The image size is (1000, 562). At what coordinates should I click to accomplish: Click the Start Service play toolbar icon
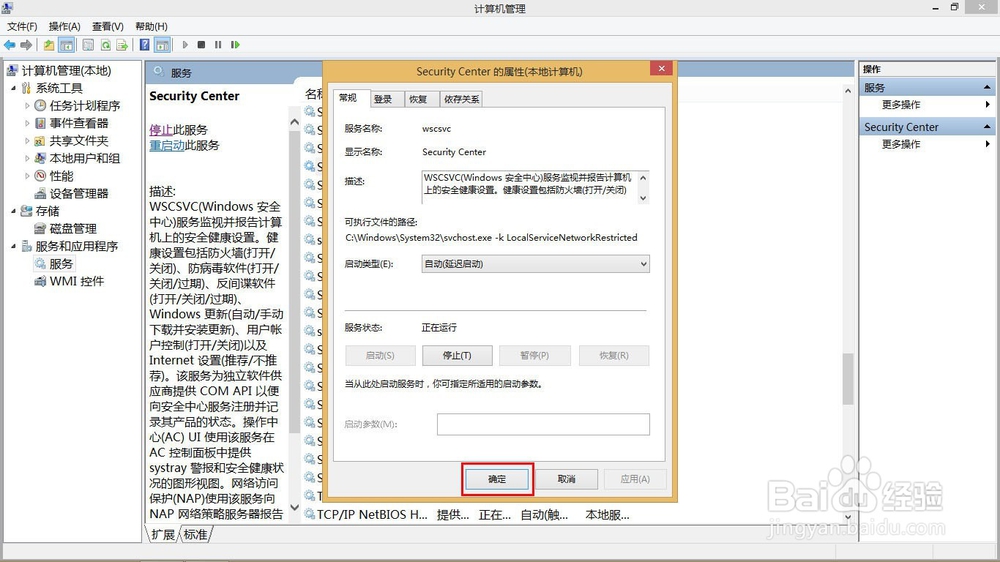pos(185,45)
